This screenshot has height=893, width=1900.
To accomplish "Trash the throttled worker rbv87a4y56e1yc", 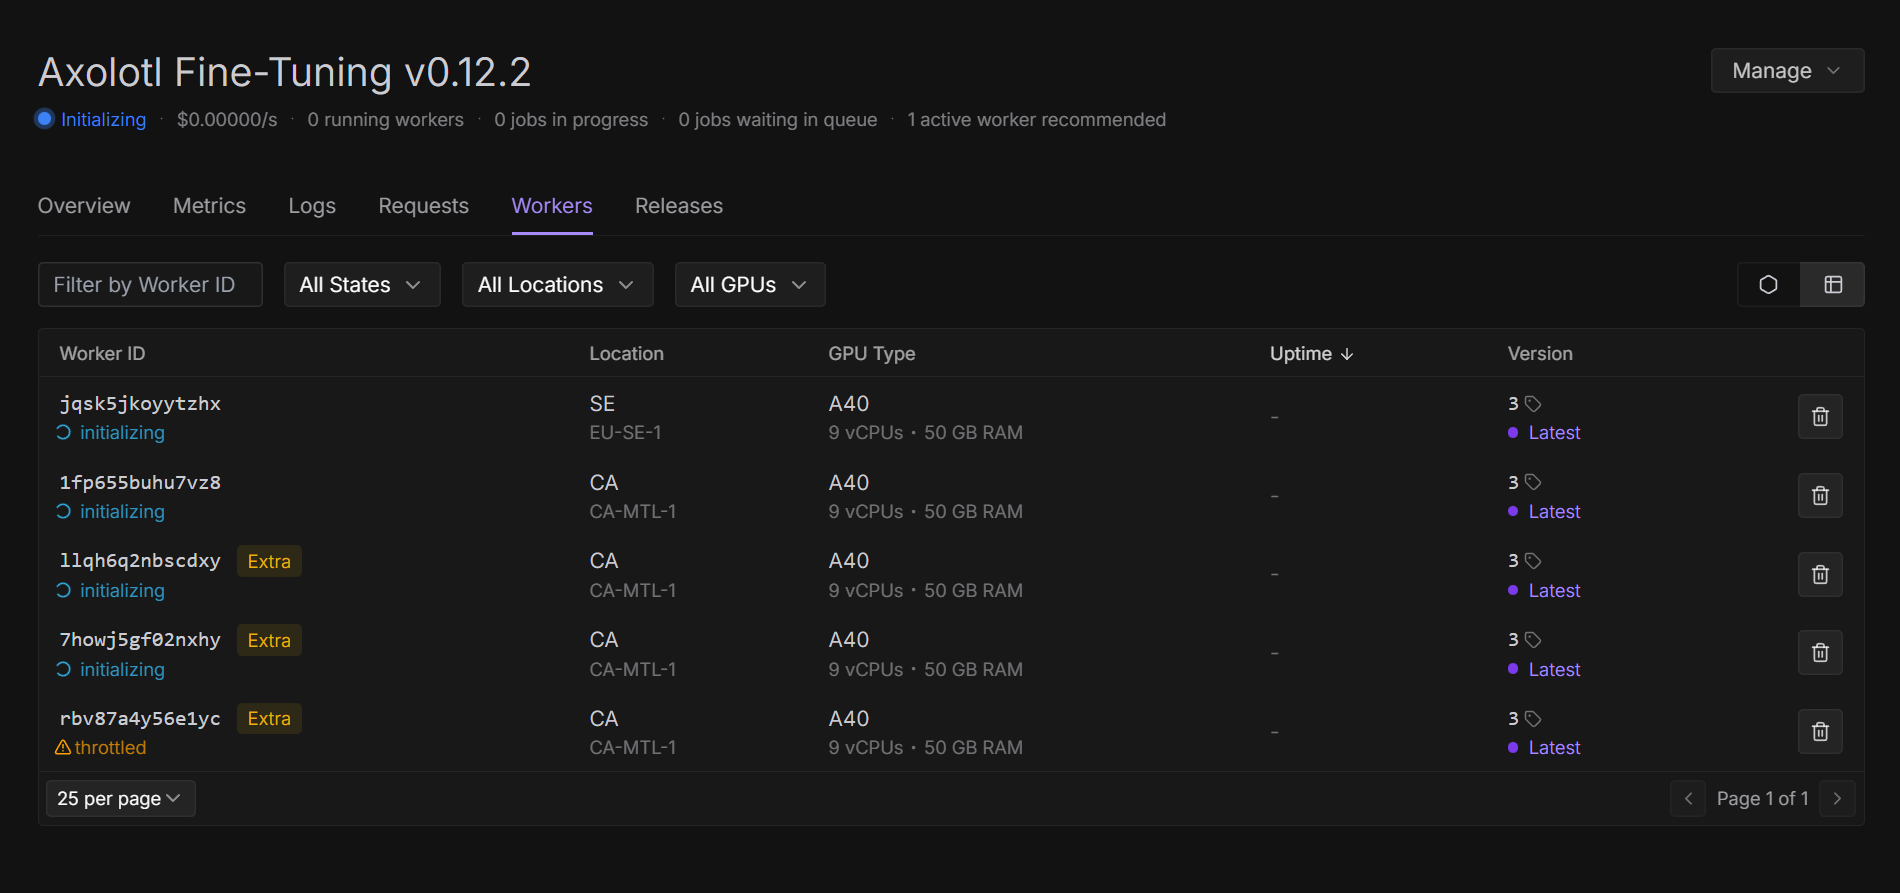I will coord(1820,732).
